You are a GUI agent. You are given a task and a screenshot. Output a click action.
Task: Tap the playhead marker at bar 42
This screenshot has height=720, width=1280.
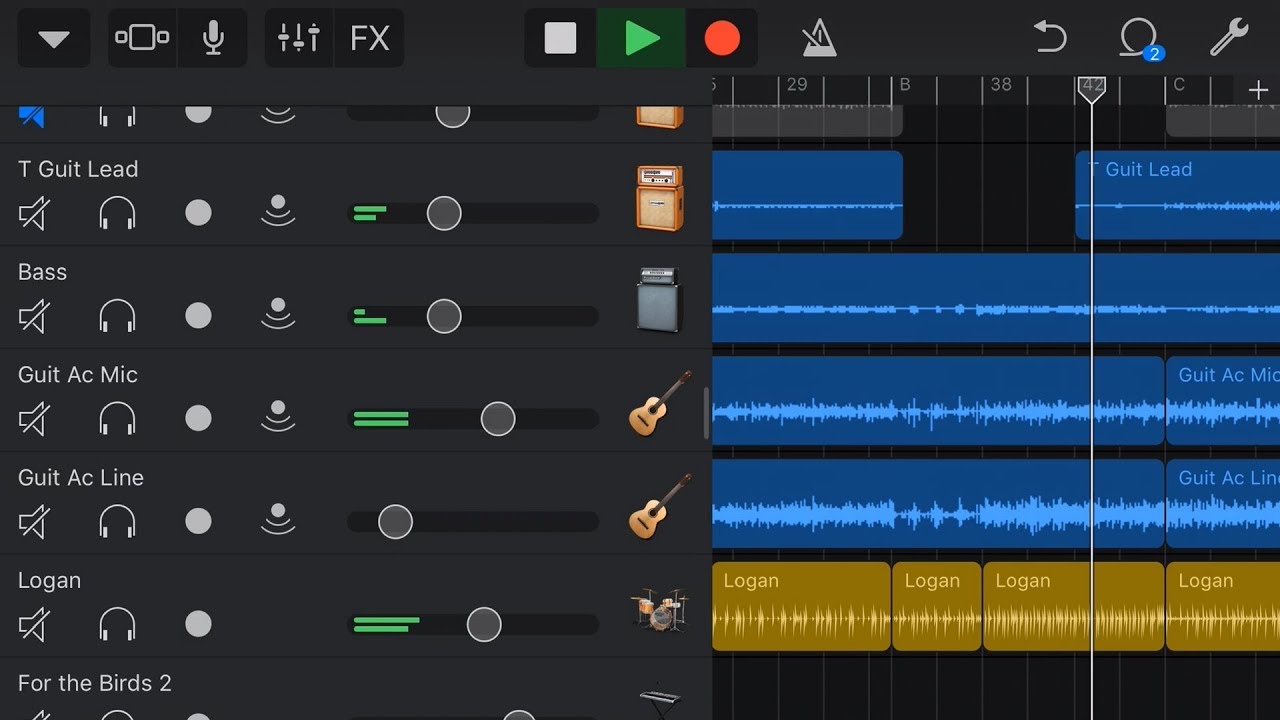(x=1091, y=88)
